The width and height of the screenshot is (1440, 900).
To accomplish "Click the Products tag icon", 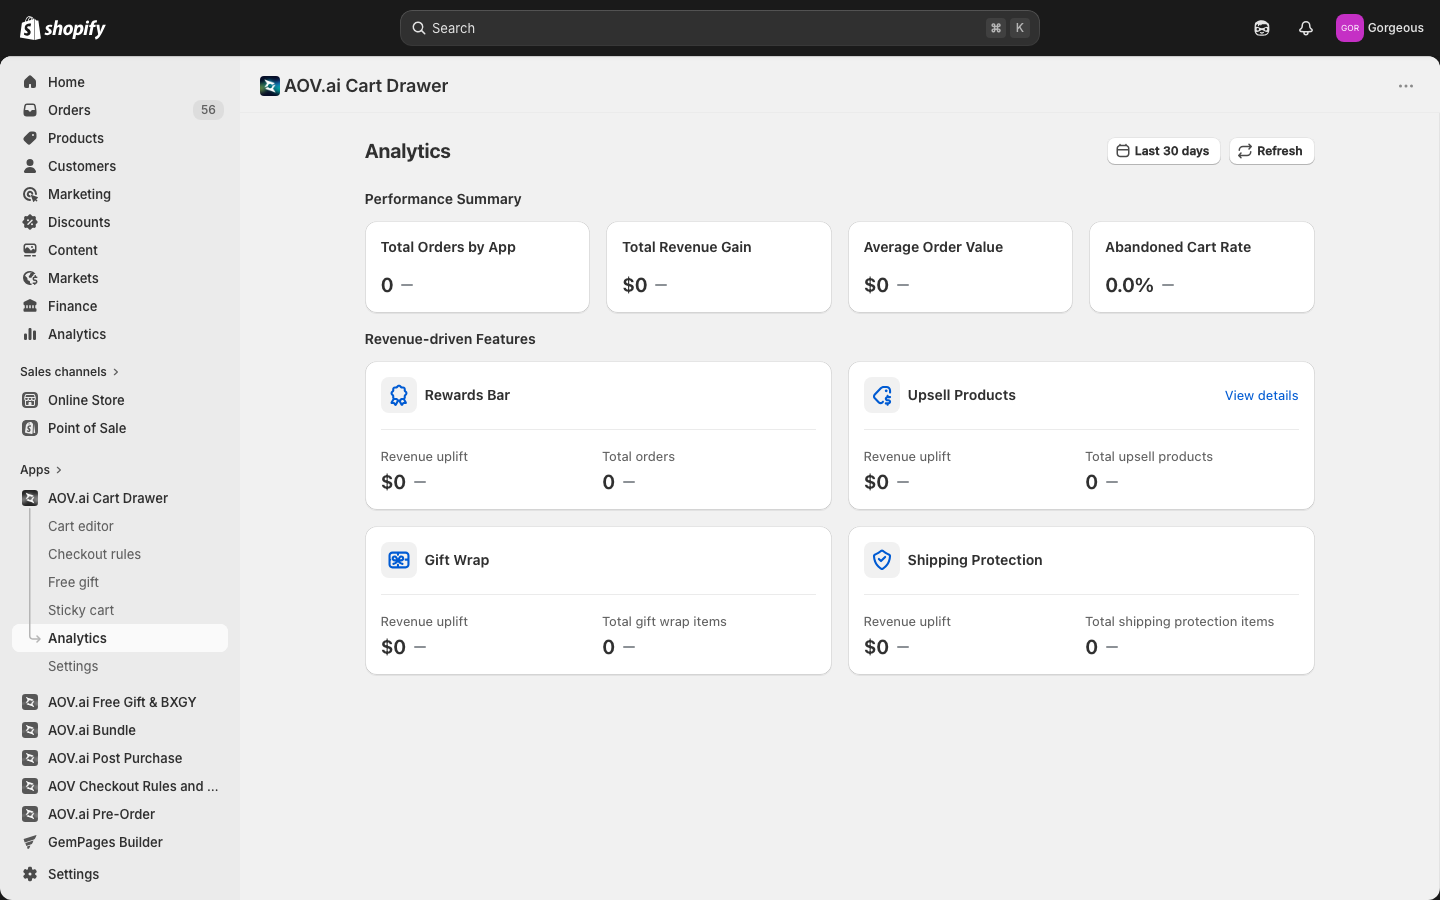I will pos(30,138).
